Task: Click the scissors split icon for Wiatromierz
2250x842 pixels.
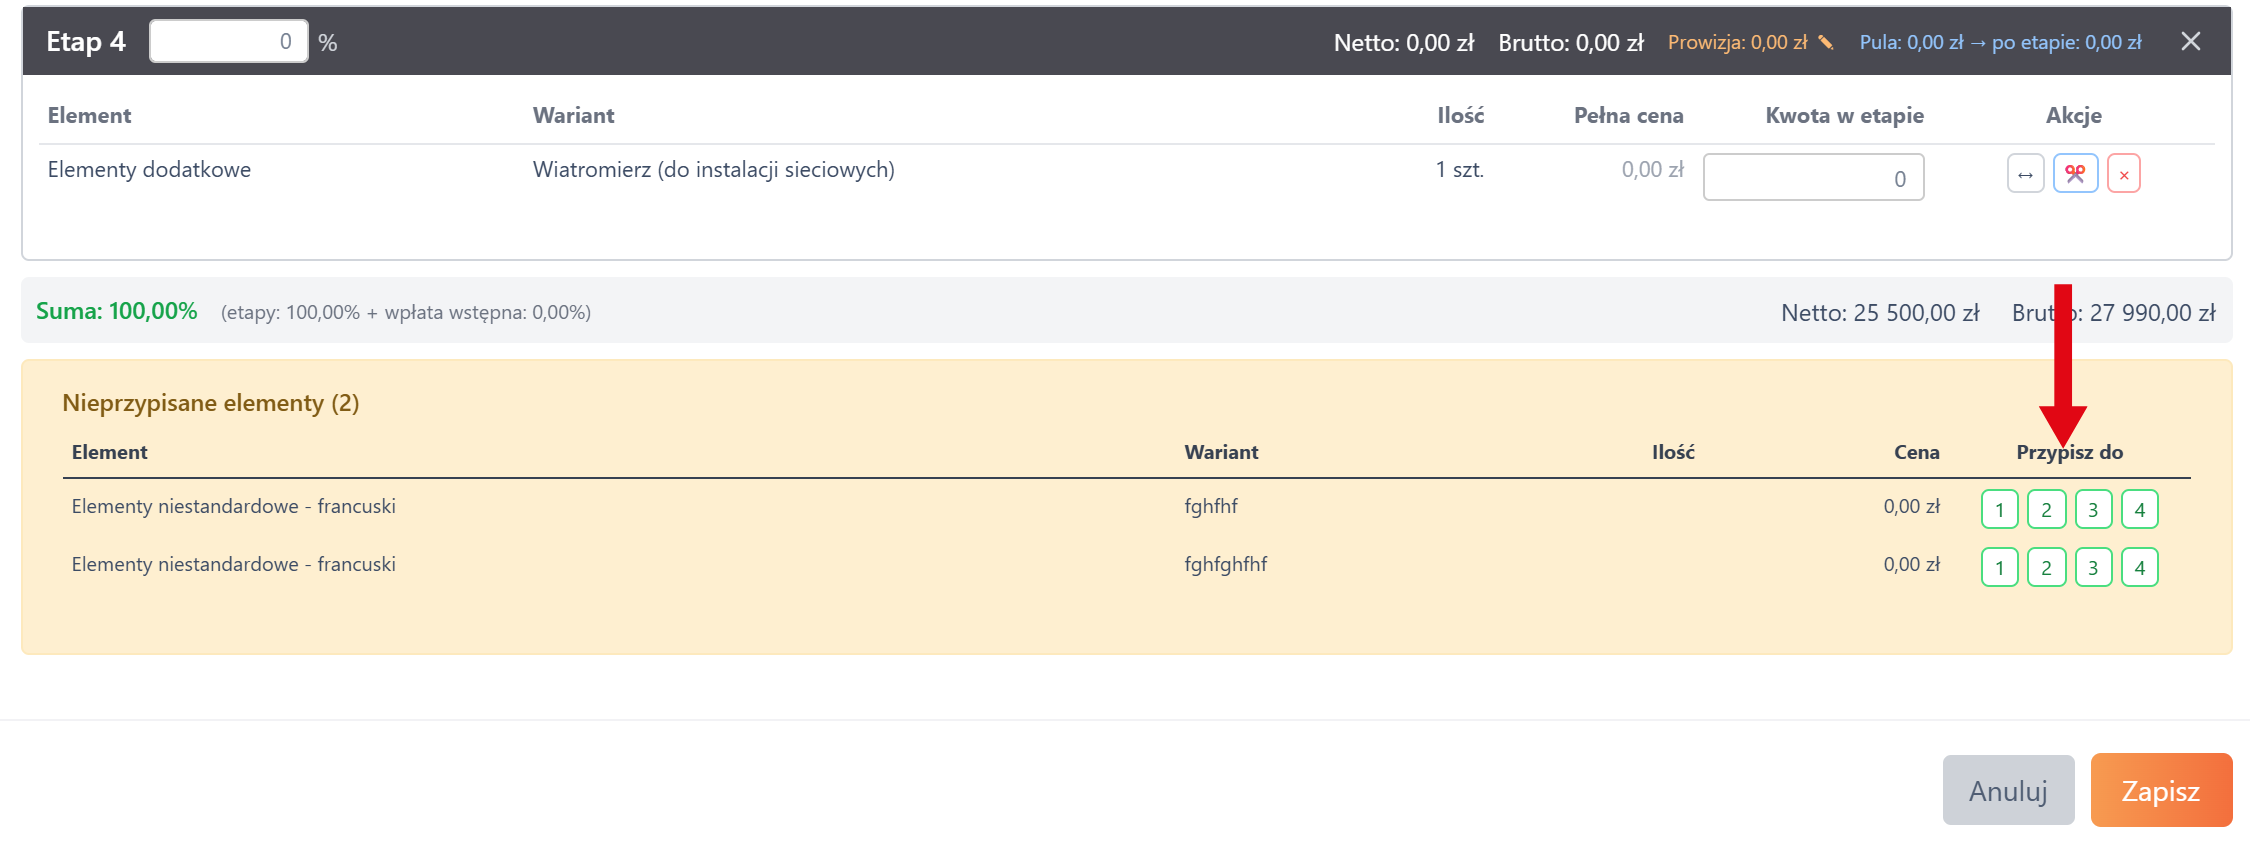Action: (x=2075, y=174)
